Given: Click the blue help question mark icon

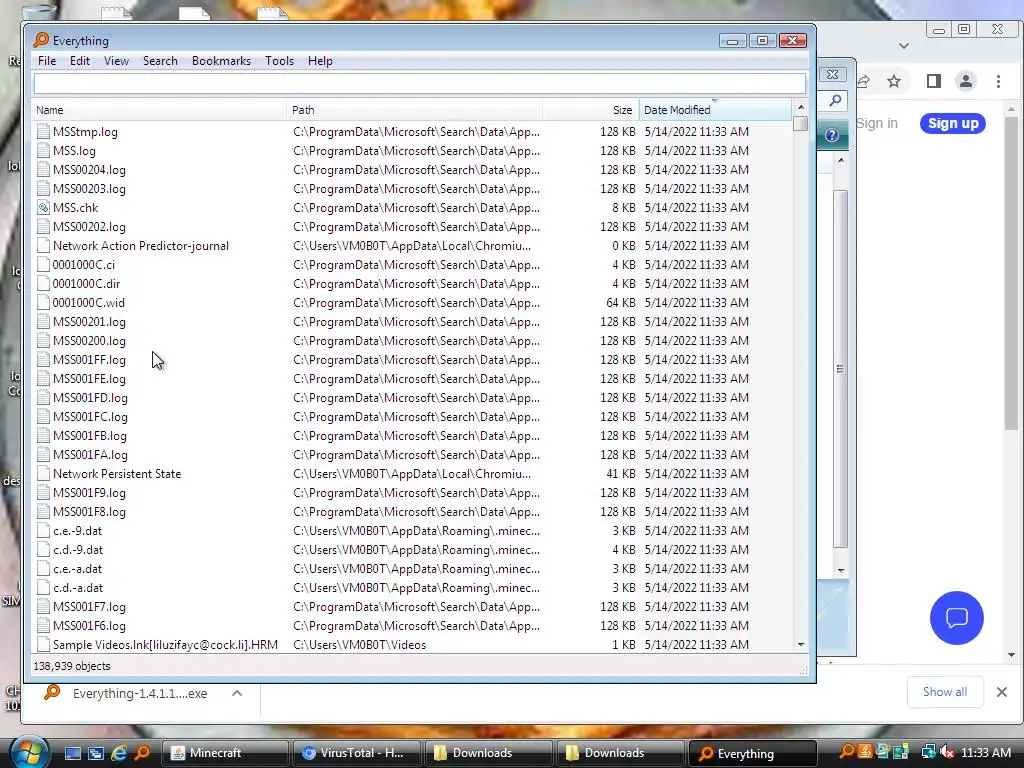Looking at the screenshot, I should click(831, 135).
